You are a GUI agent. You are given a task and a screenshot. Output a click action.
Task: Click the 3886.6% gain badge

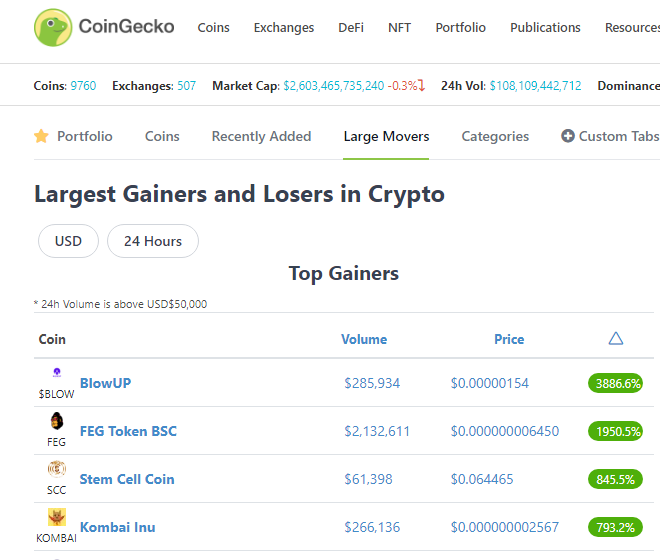[615, 383]
